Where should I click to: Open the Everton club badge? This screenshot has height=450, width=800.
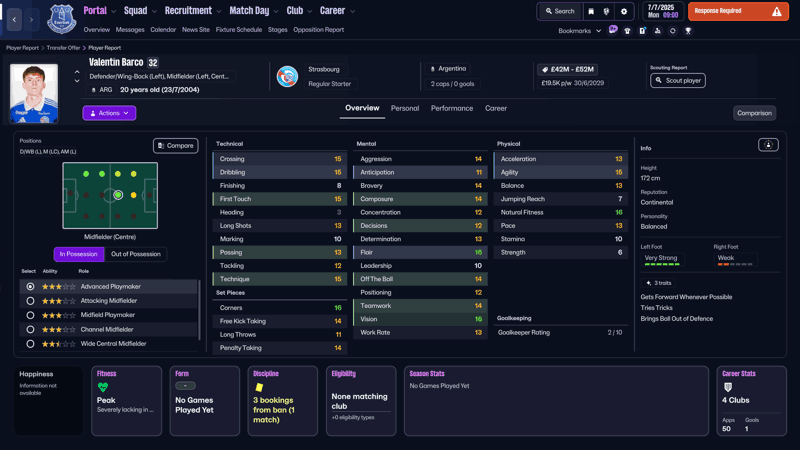[61, 19]
